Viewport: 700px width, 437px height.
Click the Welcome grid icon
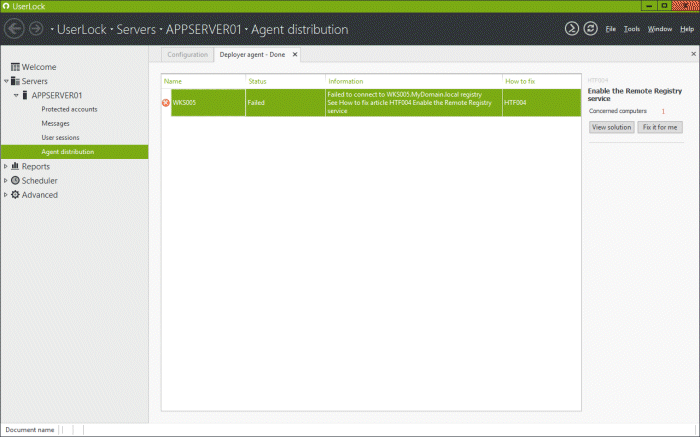click(x=15, y=67)
